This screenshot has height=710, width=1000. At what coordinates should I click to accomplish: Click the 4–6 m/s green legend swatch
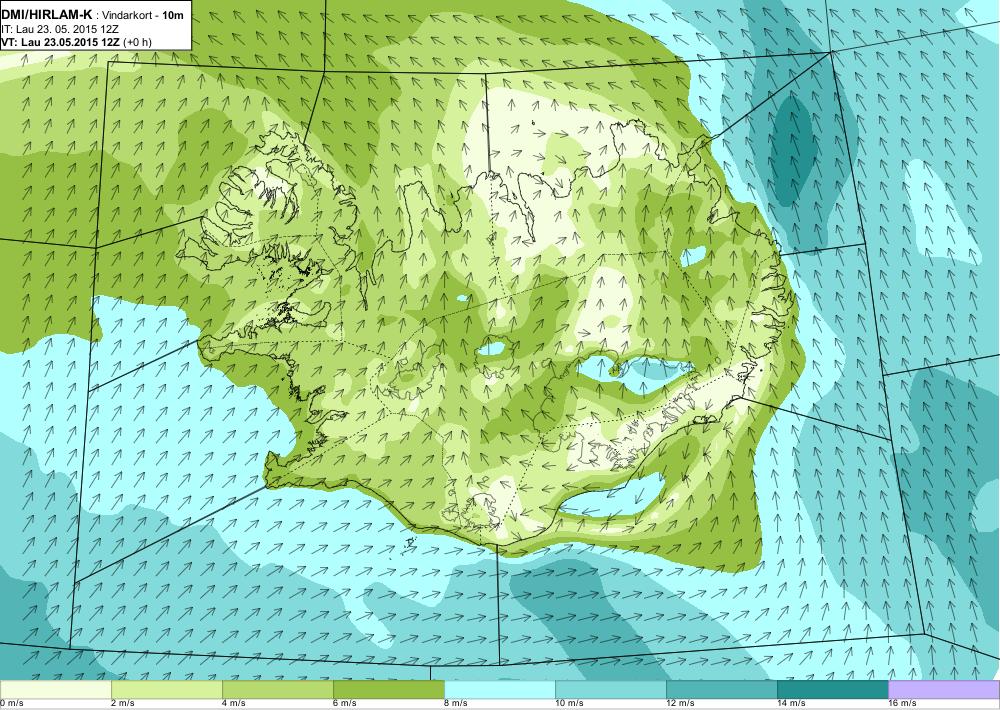click(277, 690)
